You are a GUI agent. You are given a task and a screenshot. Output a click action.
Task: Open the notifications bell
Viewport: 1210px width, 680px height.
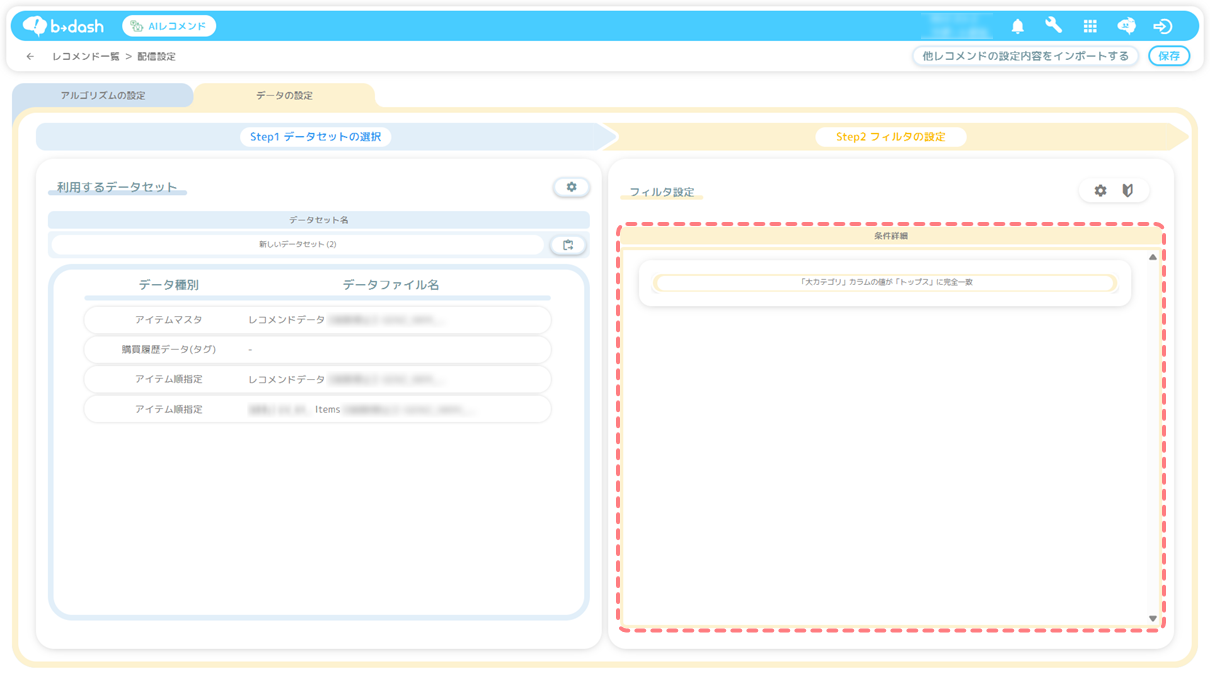[x=1017, y=27]
